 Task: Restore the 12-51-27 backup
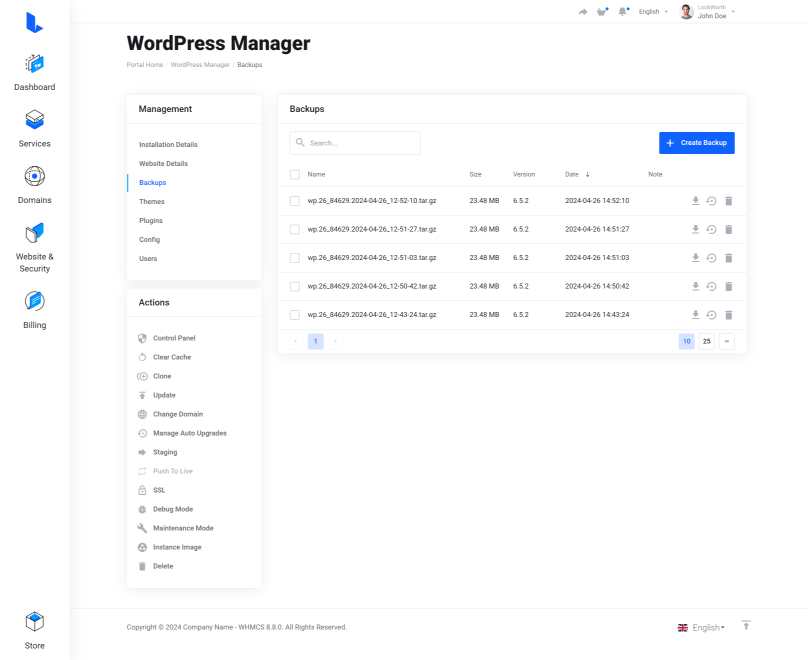711,229
